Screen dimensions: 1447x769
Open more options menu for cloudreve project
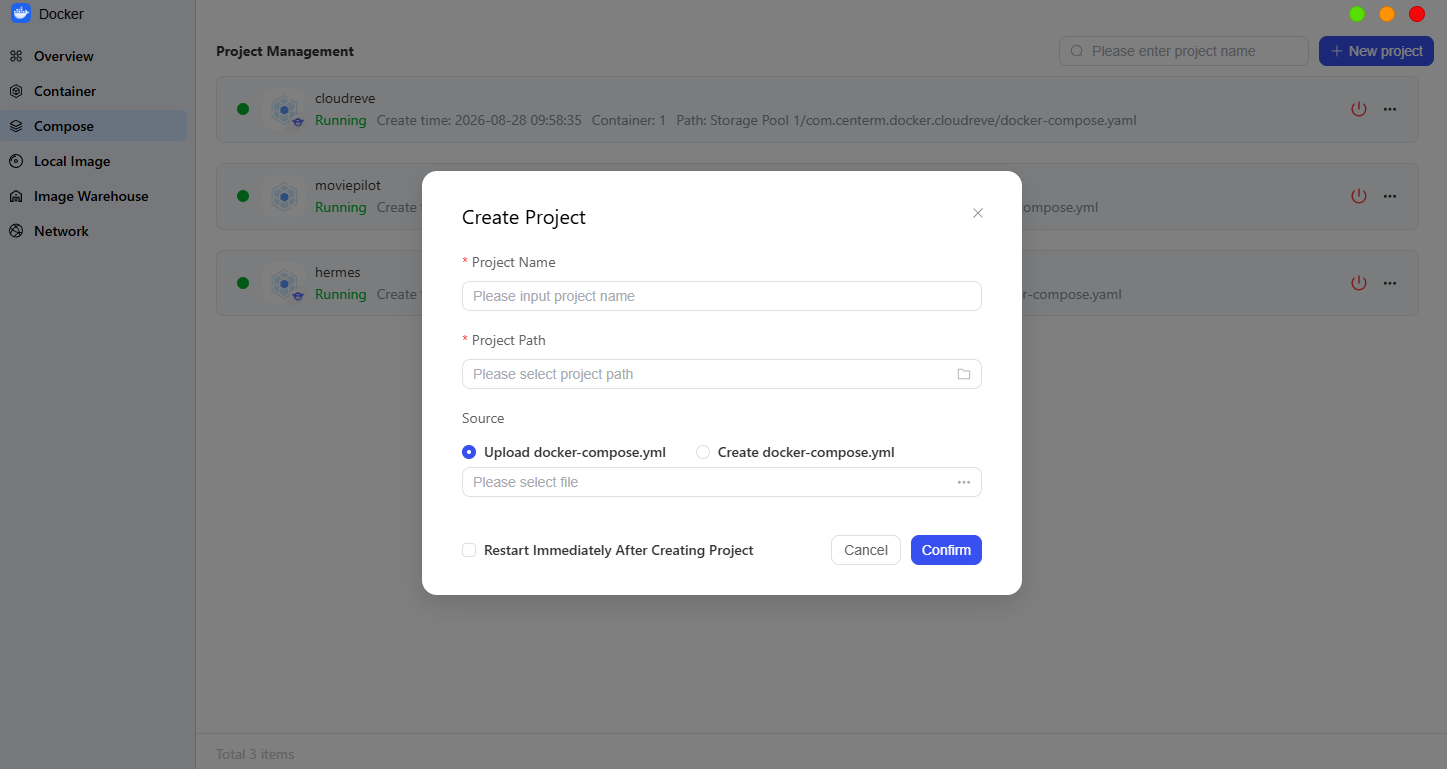(x=1390, y=109)
